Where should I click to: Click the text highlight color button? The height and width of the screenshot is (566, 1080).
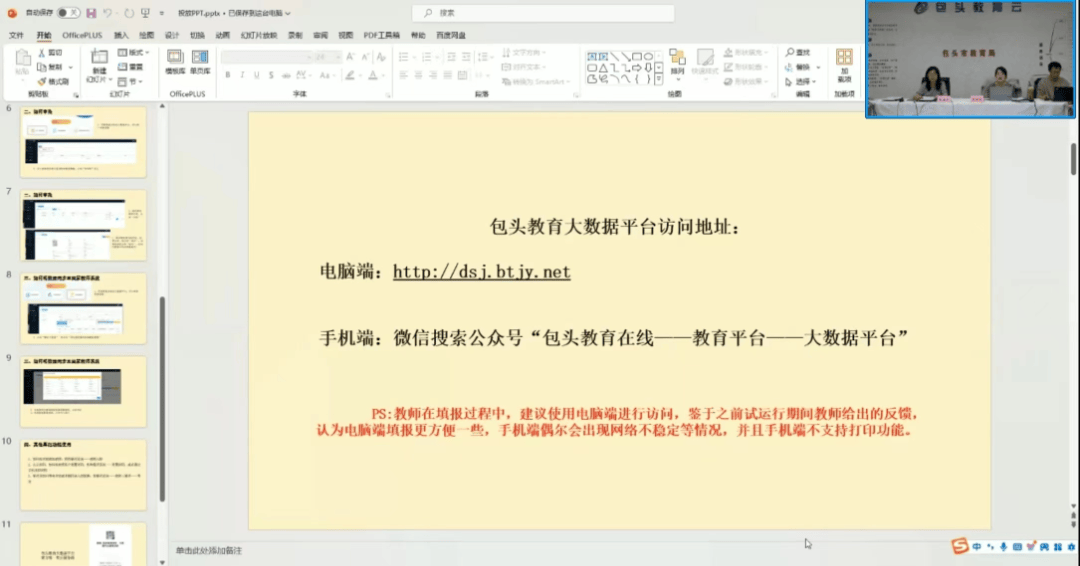click(x=350, y=75)
